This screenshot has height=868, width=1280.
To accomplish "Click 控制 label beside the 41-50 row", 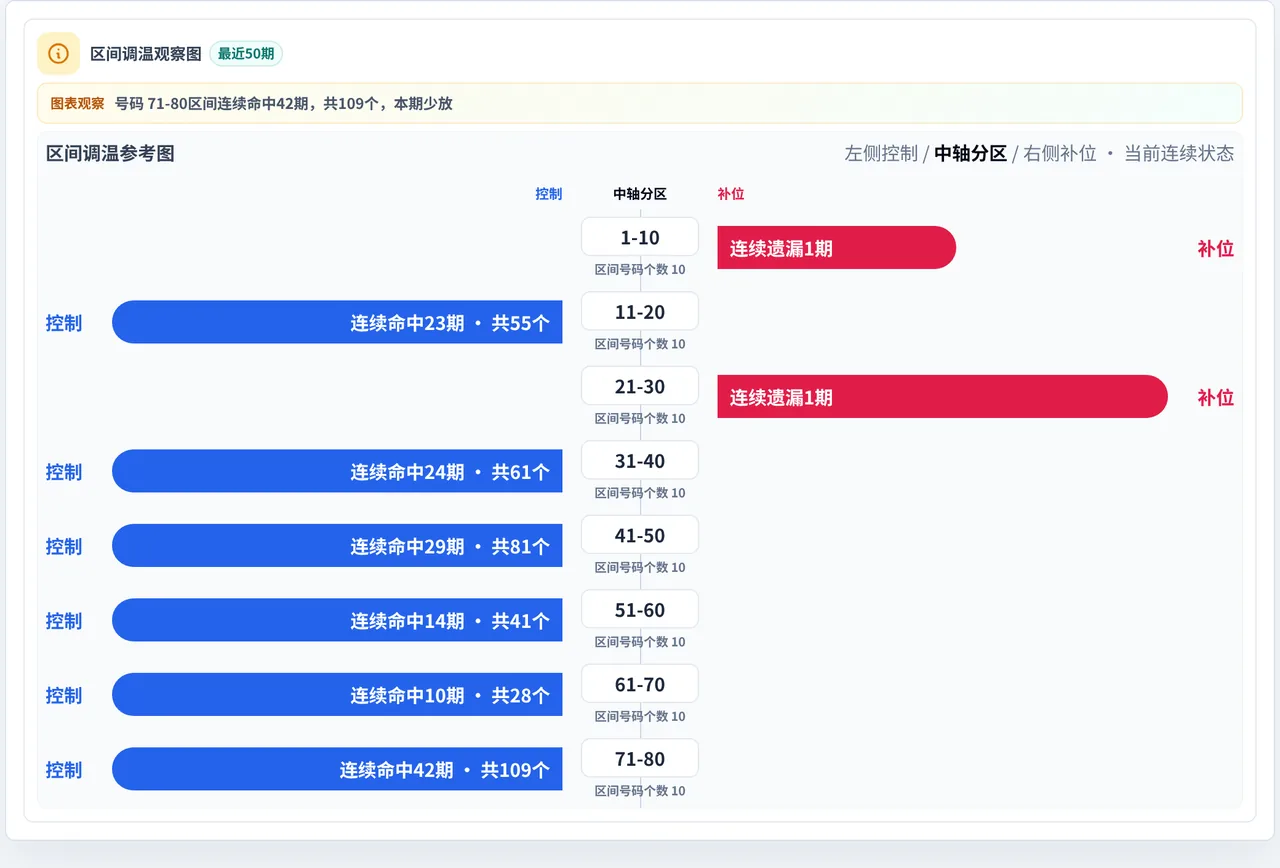I will point(64,546).
